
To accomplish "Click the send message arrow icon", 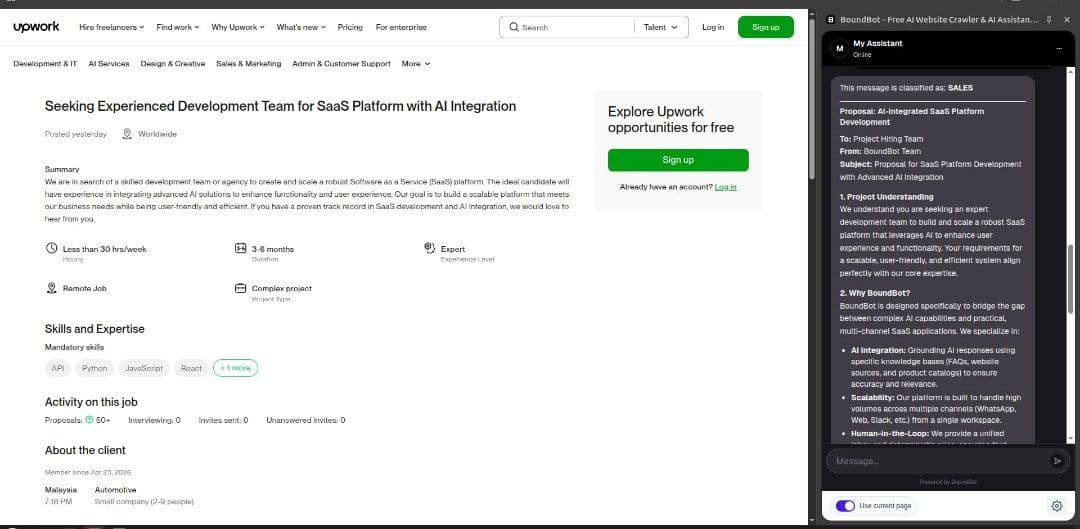I will (1057, 461).
